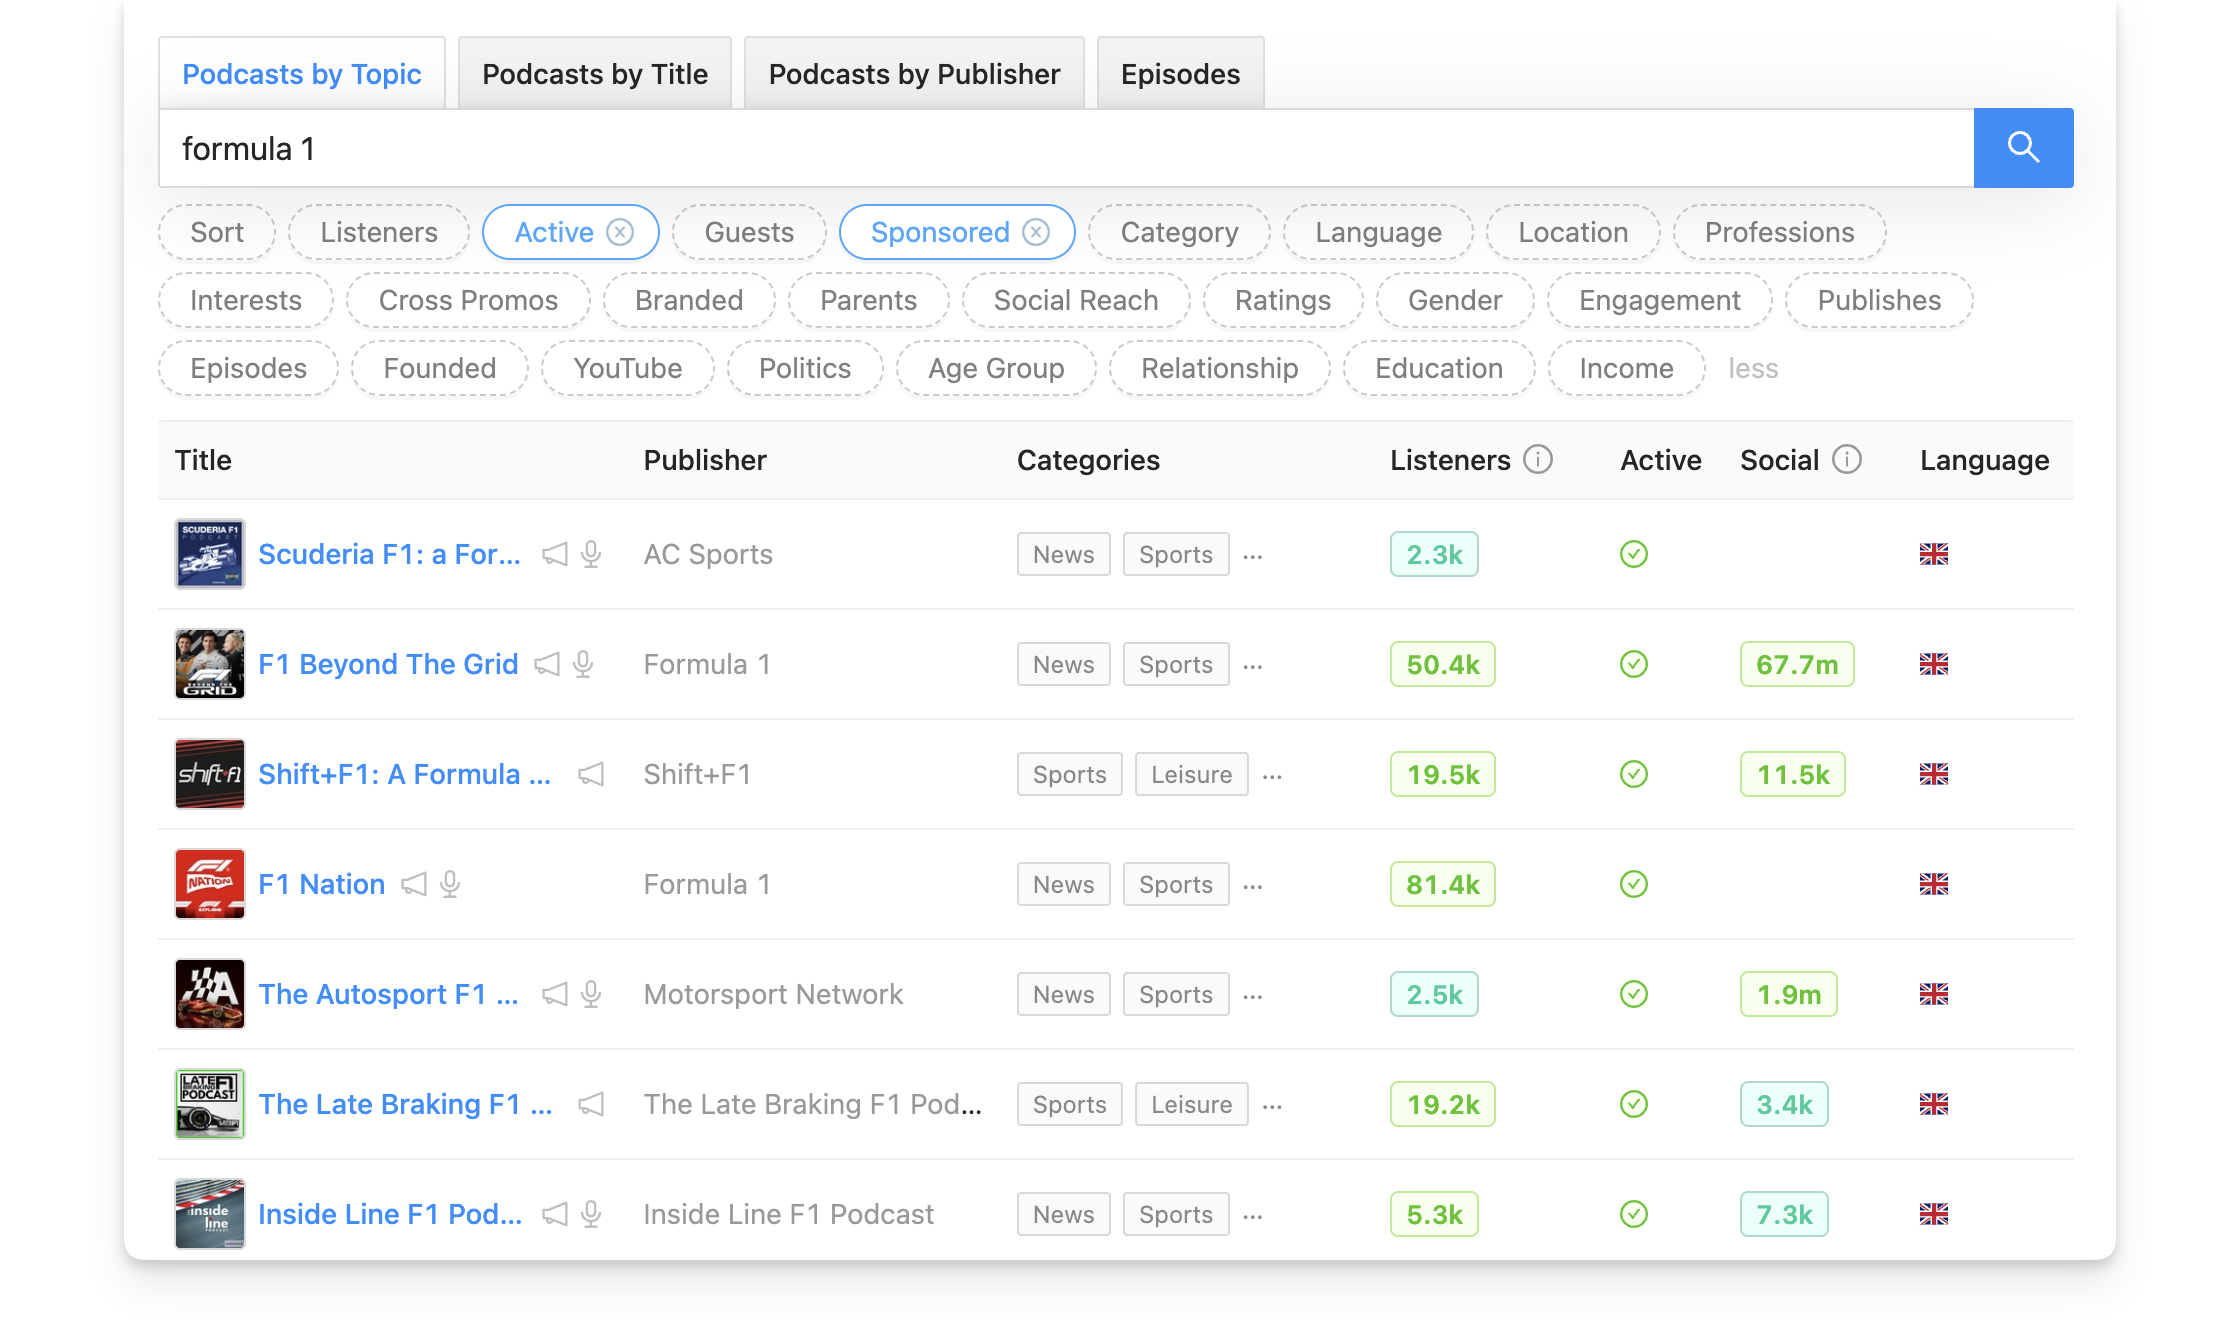2240x1334 pixels.
Task: Open the Sort dropdown
Action: (216, 231)
